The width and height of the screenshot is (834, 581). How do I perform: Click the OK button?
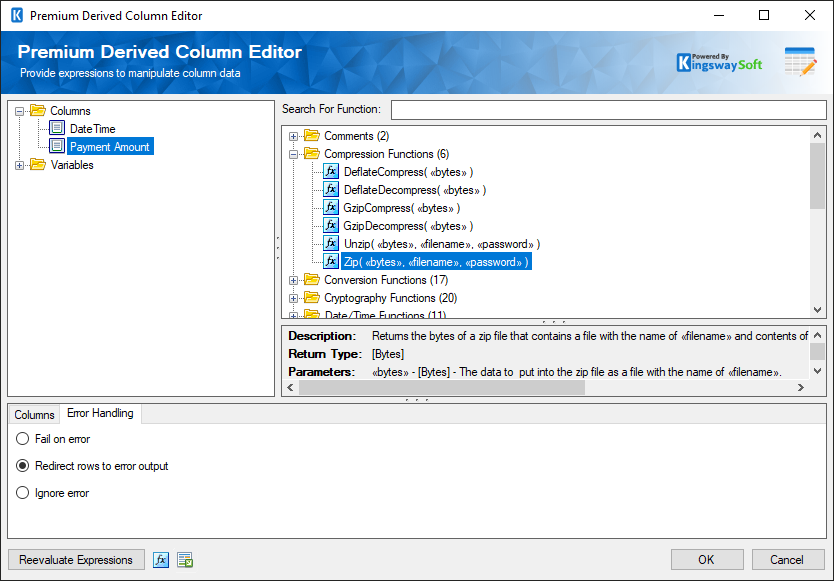click(x=707, y=560)
